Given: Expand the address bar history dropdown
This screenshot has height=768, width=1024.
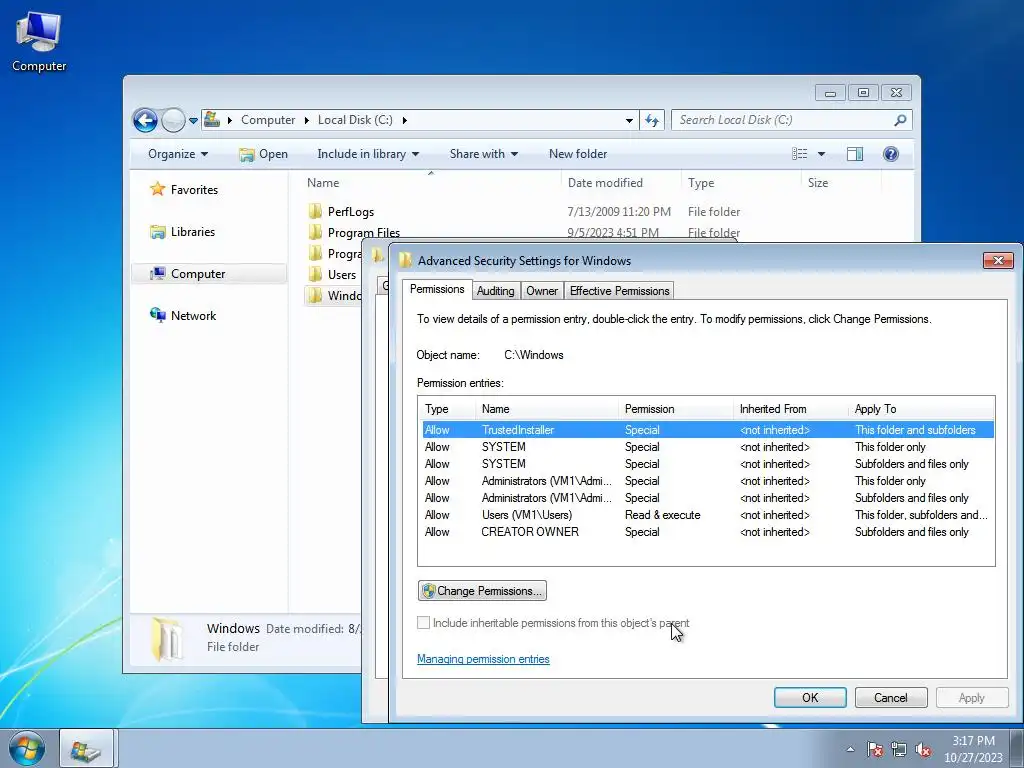Looking at the screenshot, I should point(629,120).
